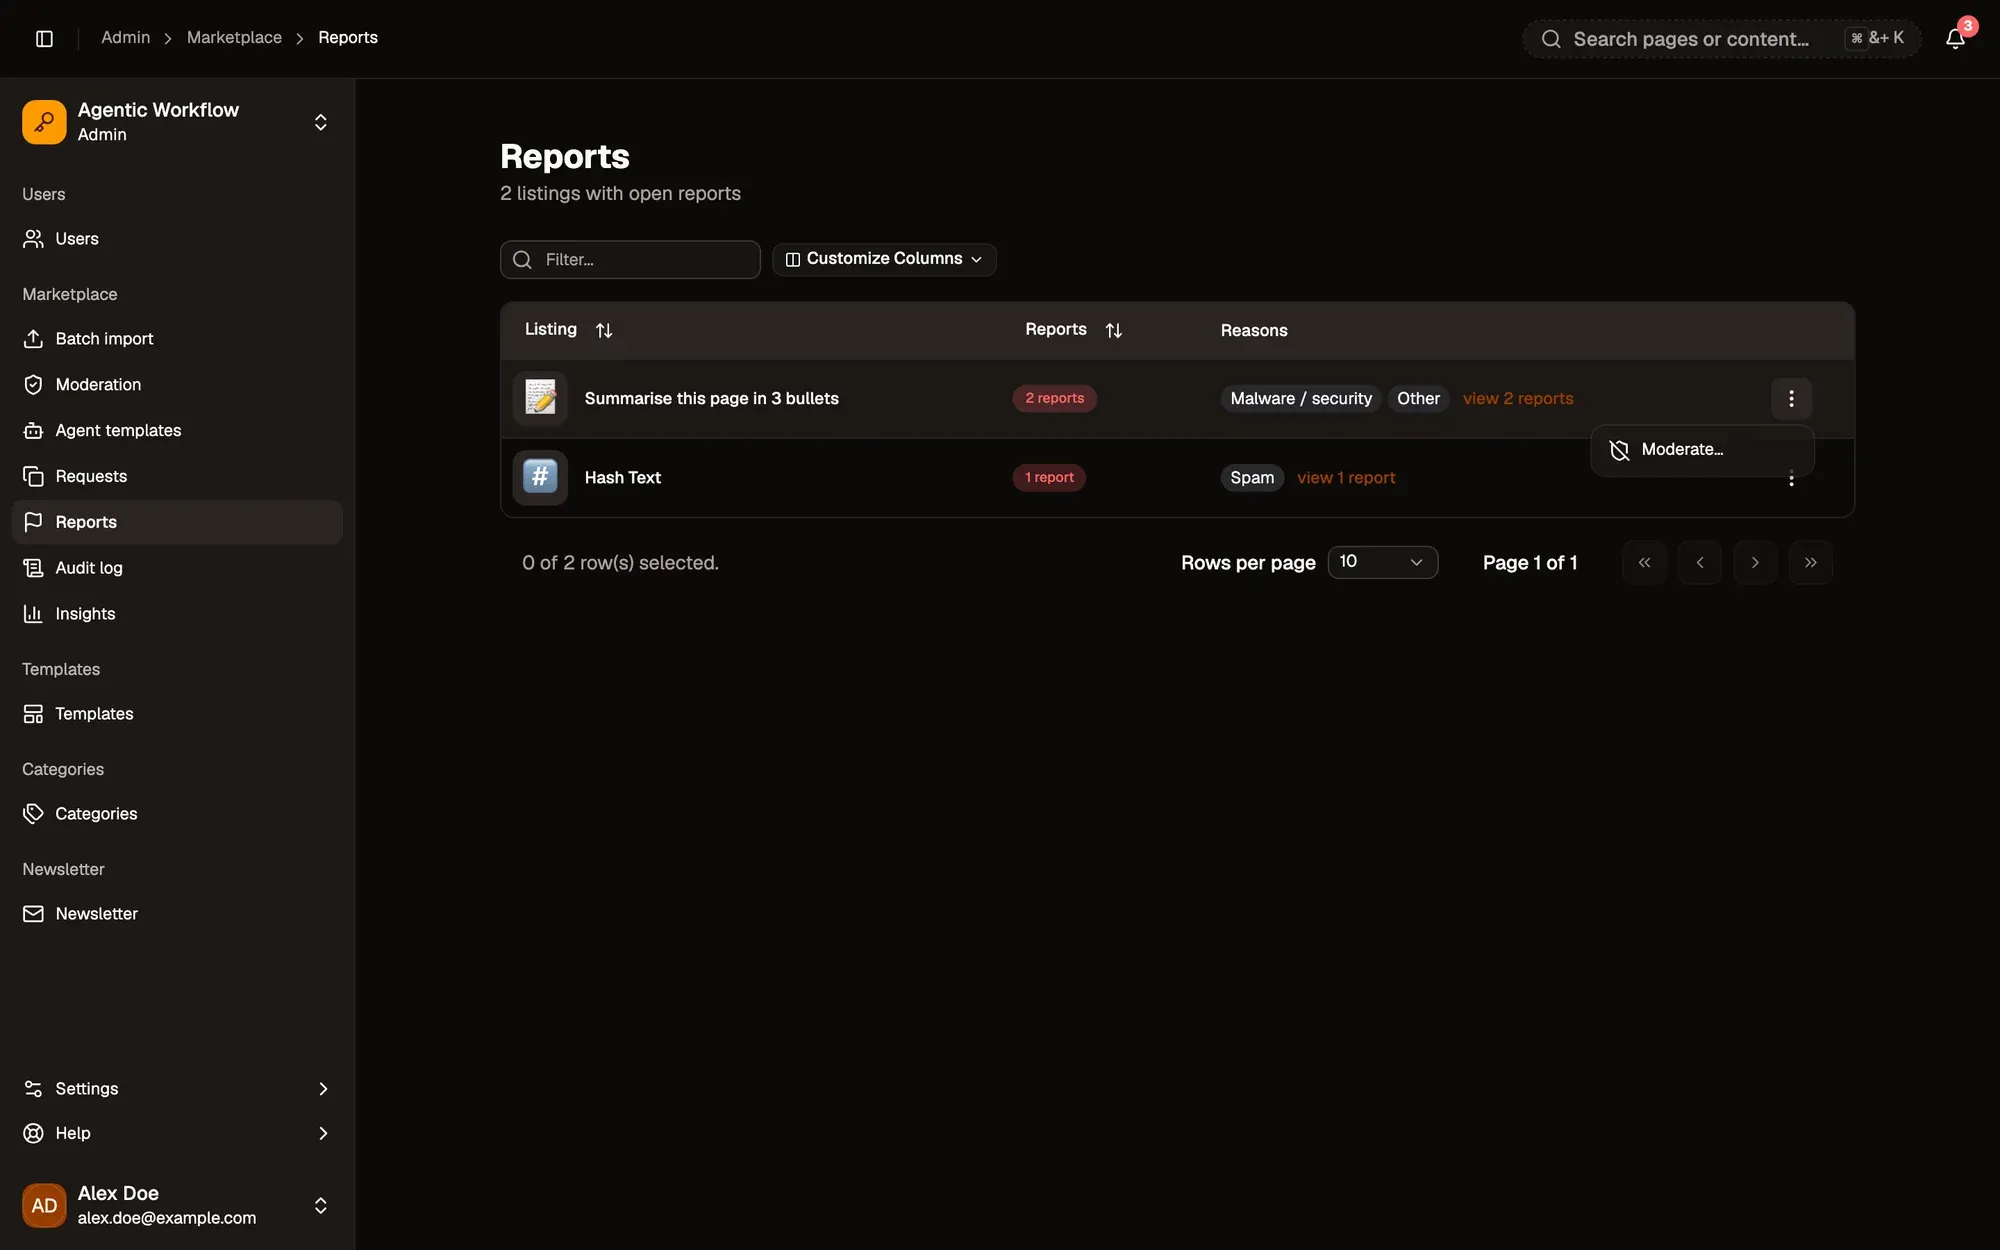Screen dimensions: 2000x1250
Task: Click Search pages or content box
Action: click(x=1722, y=39)
